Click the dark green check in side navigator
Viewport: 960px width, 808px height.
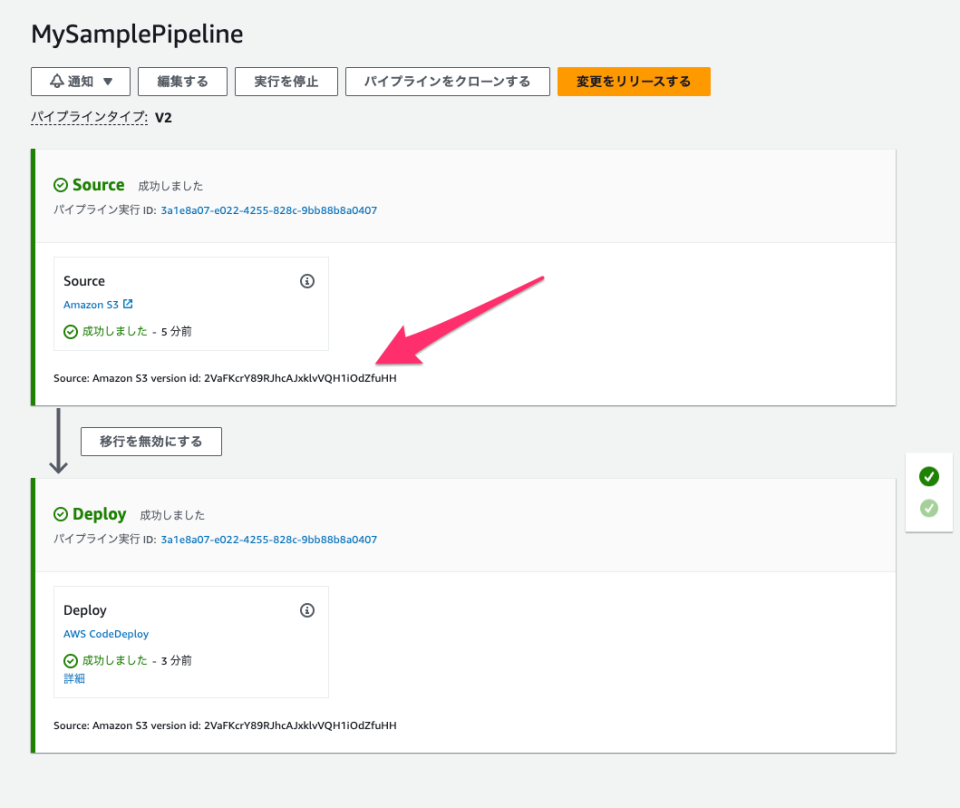coord(929,476)
